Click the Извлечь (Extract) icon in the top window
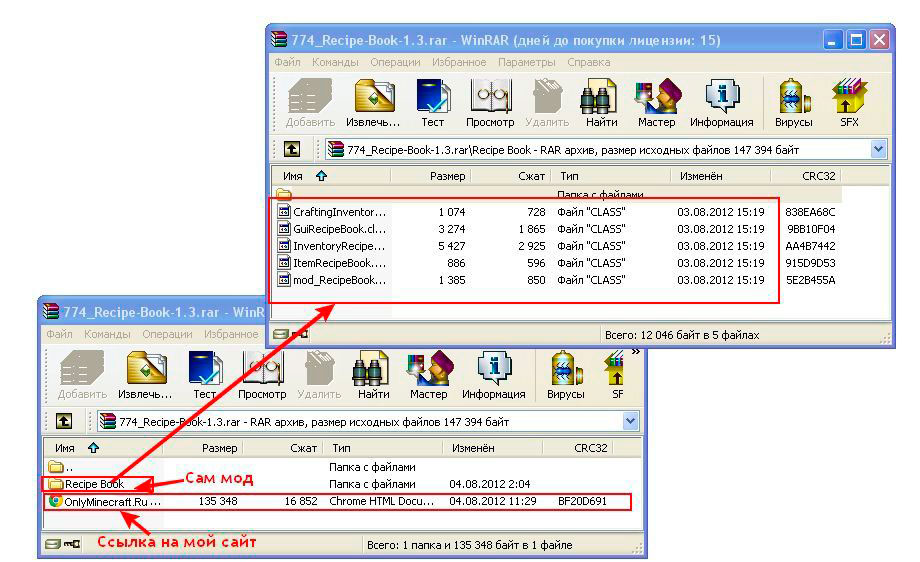The height and width of the screenshot is (562, 920). (373, 103)
